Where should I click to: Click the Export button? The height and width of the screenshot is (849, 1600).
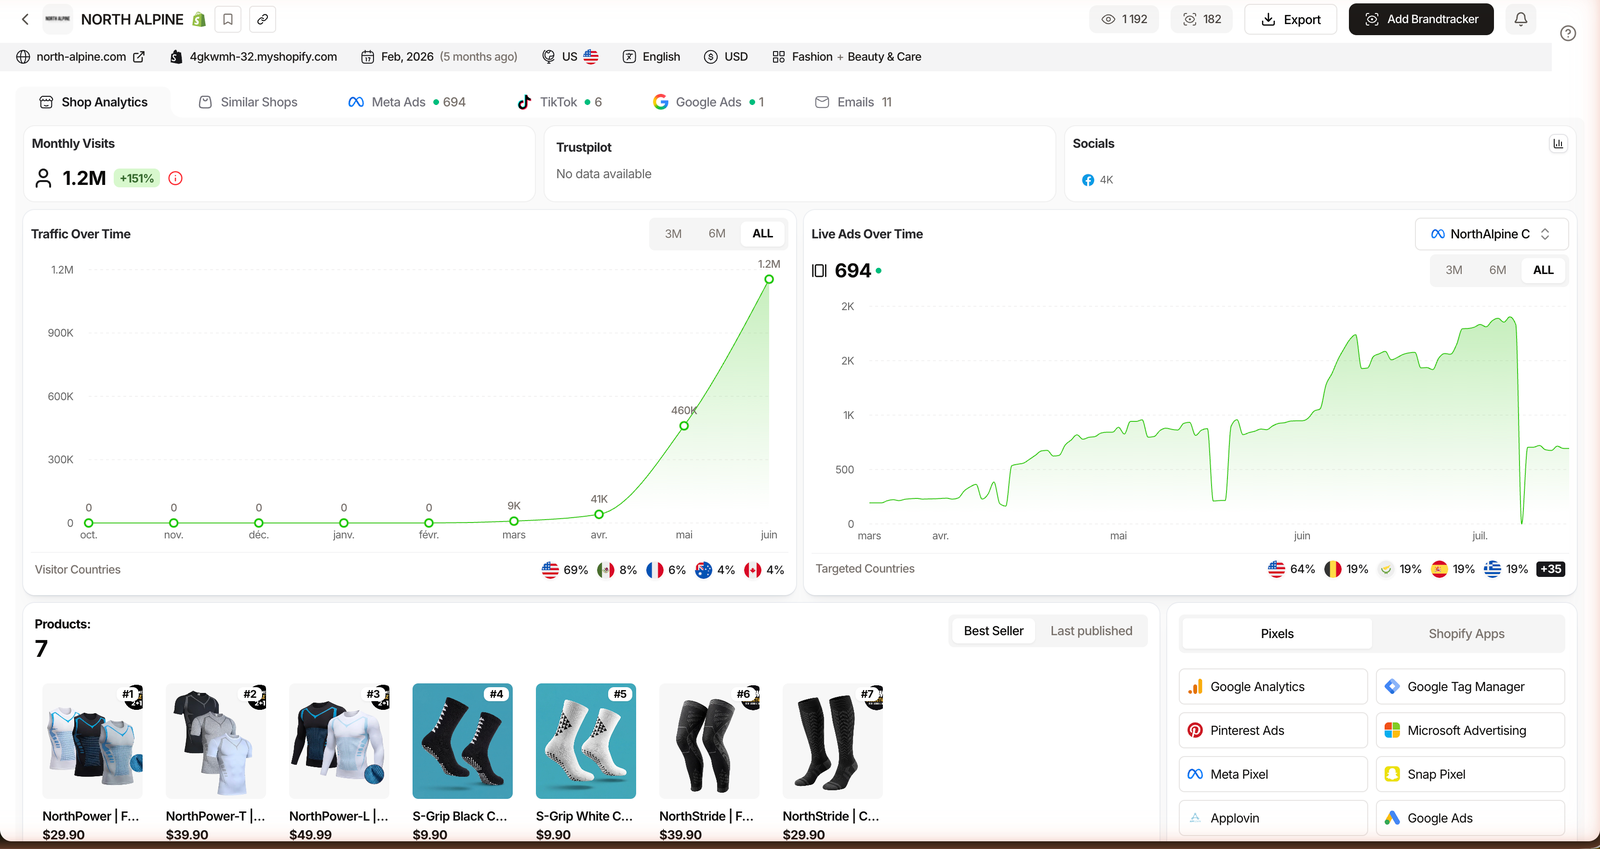click(1290, 19)
